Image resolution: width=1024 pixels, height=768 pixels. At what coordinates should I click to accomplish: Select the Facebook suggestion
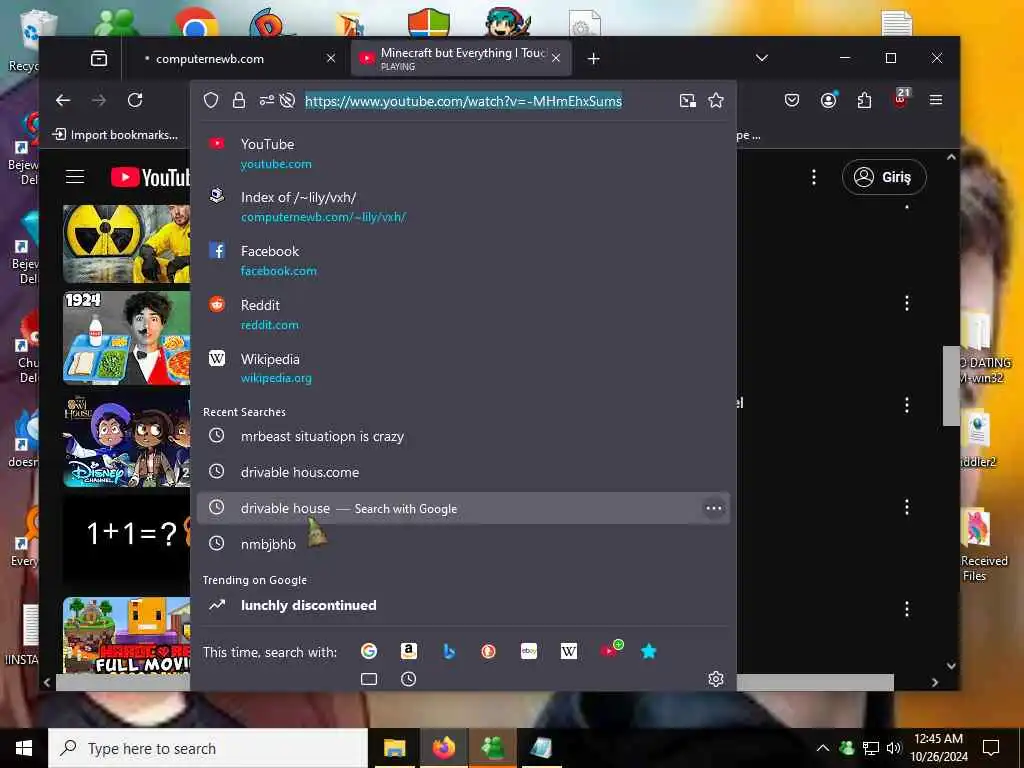pos(463,261)
